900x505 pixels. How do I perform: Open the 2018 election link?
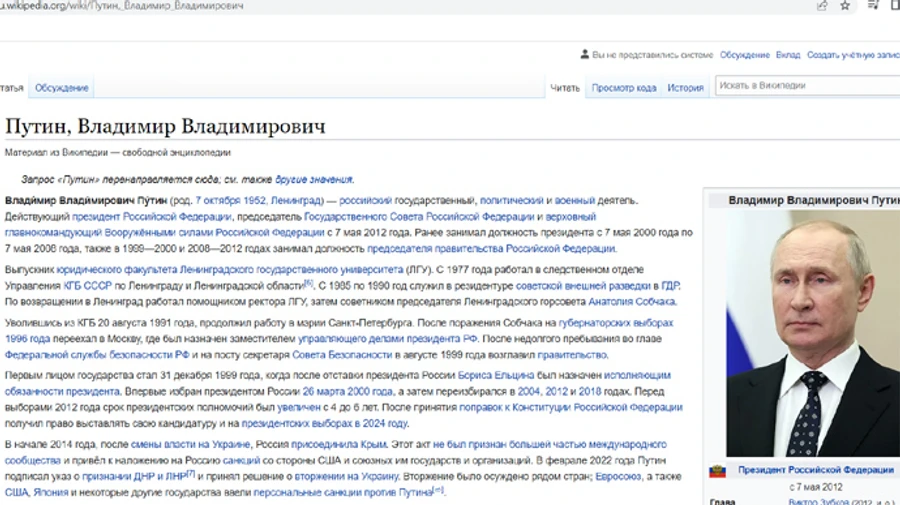point(589,391)
